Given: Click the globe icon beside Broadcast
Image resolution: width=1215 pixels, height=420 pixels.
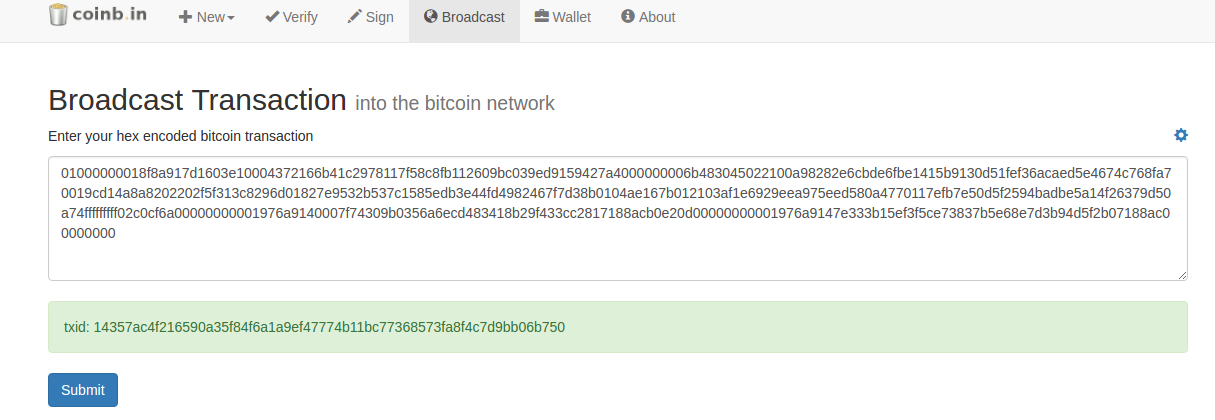Looking at the screenshot, I should click(x=431, y=17).
